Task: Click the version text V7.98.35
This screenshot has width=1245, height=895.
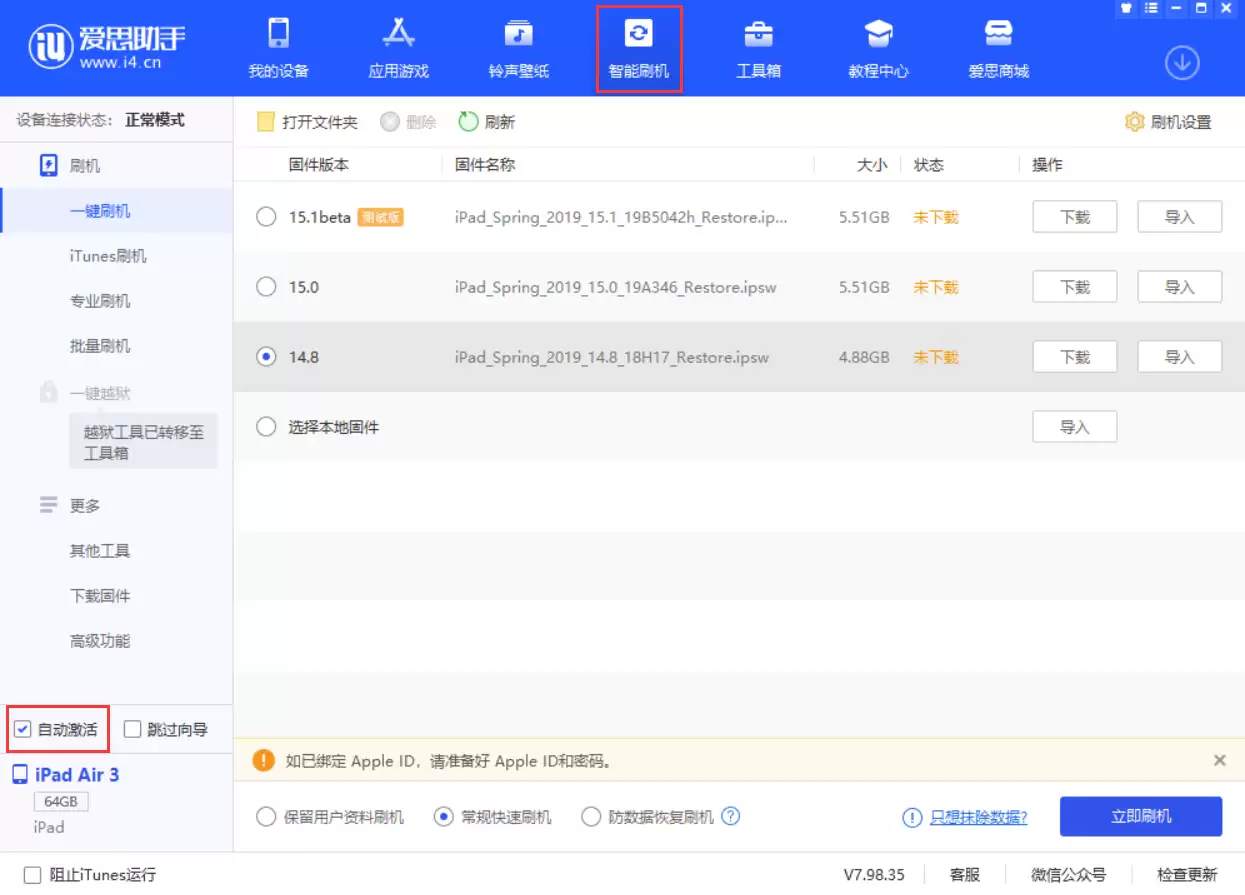Action: point(874,875)
